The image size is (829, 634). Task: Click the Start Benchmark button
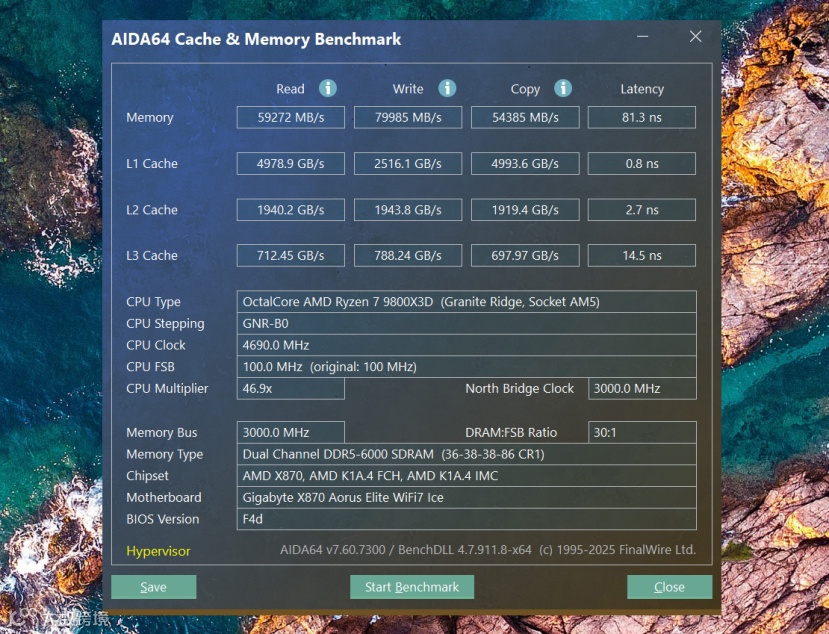[412, 587]
